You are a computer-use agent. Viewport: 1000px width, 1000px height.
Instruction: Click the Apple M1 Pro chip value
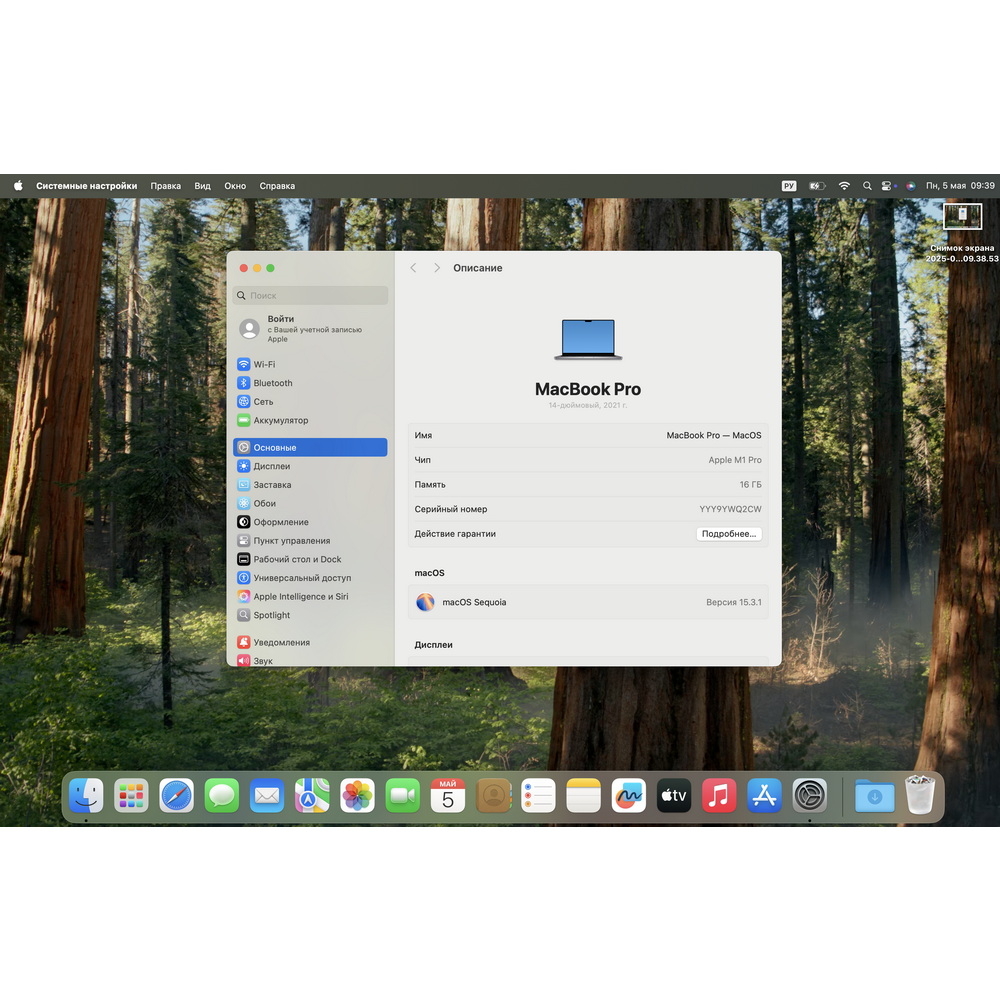point(735,460)
